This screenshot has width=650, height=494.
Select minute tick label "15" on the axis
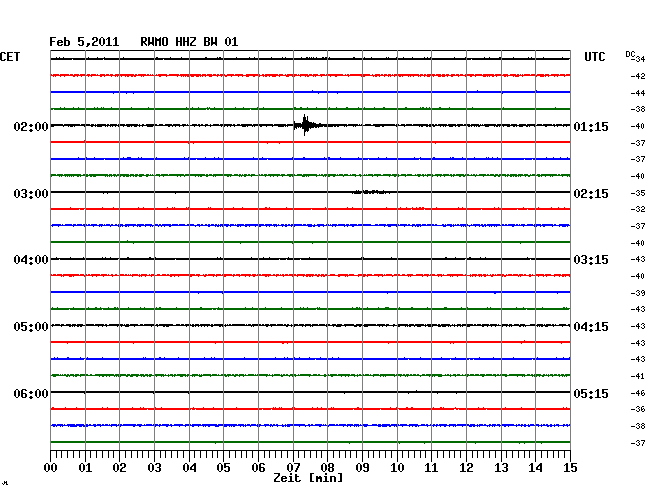(x=570, y=468)
